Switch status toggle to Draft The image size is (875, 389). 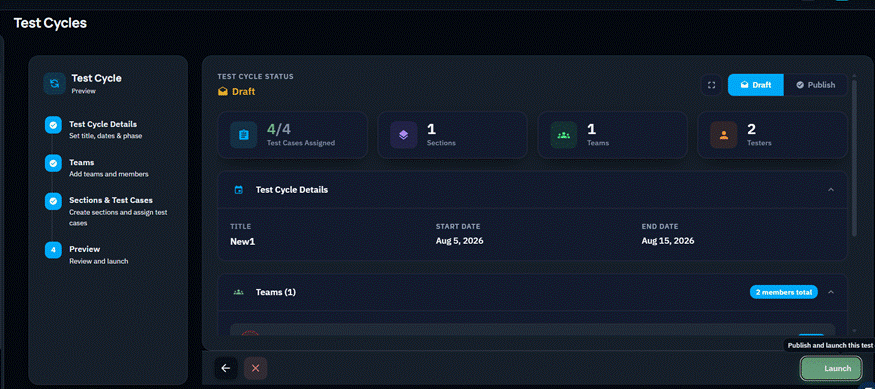coord(756,85)
